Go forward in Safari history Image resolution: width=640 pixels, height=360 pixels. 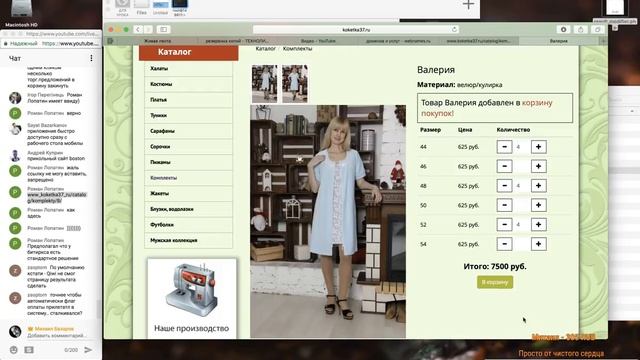148,29
